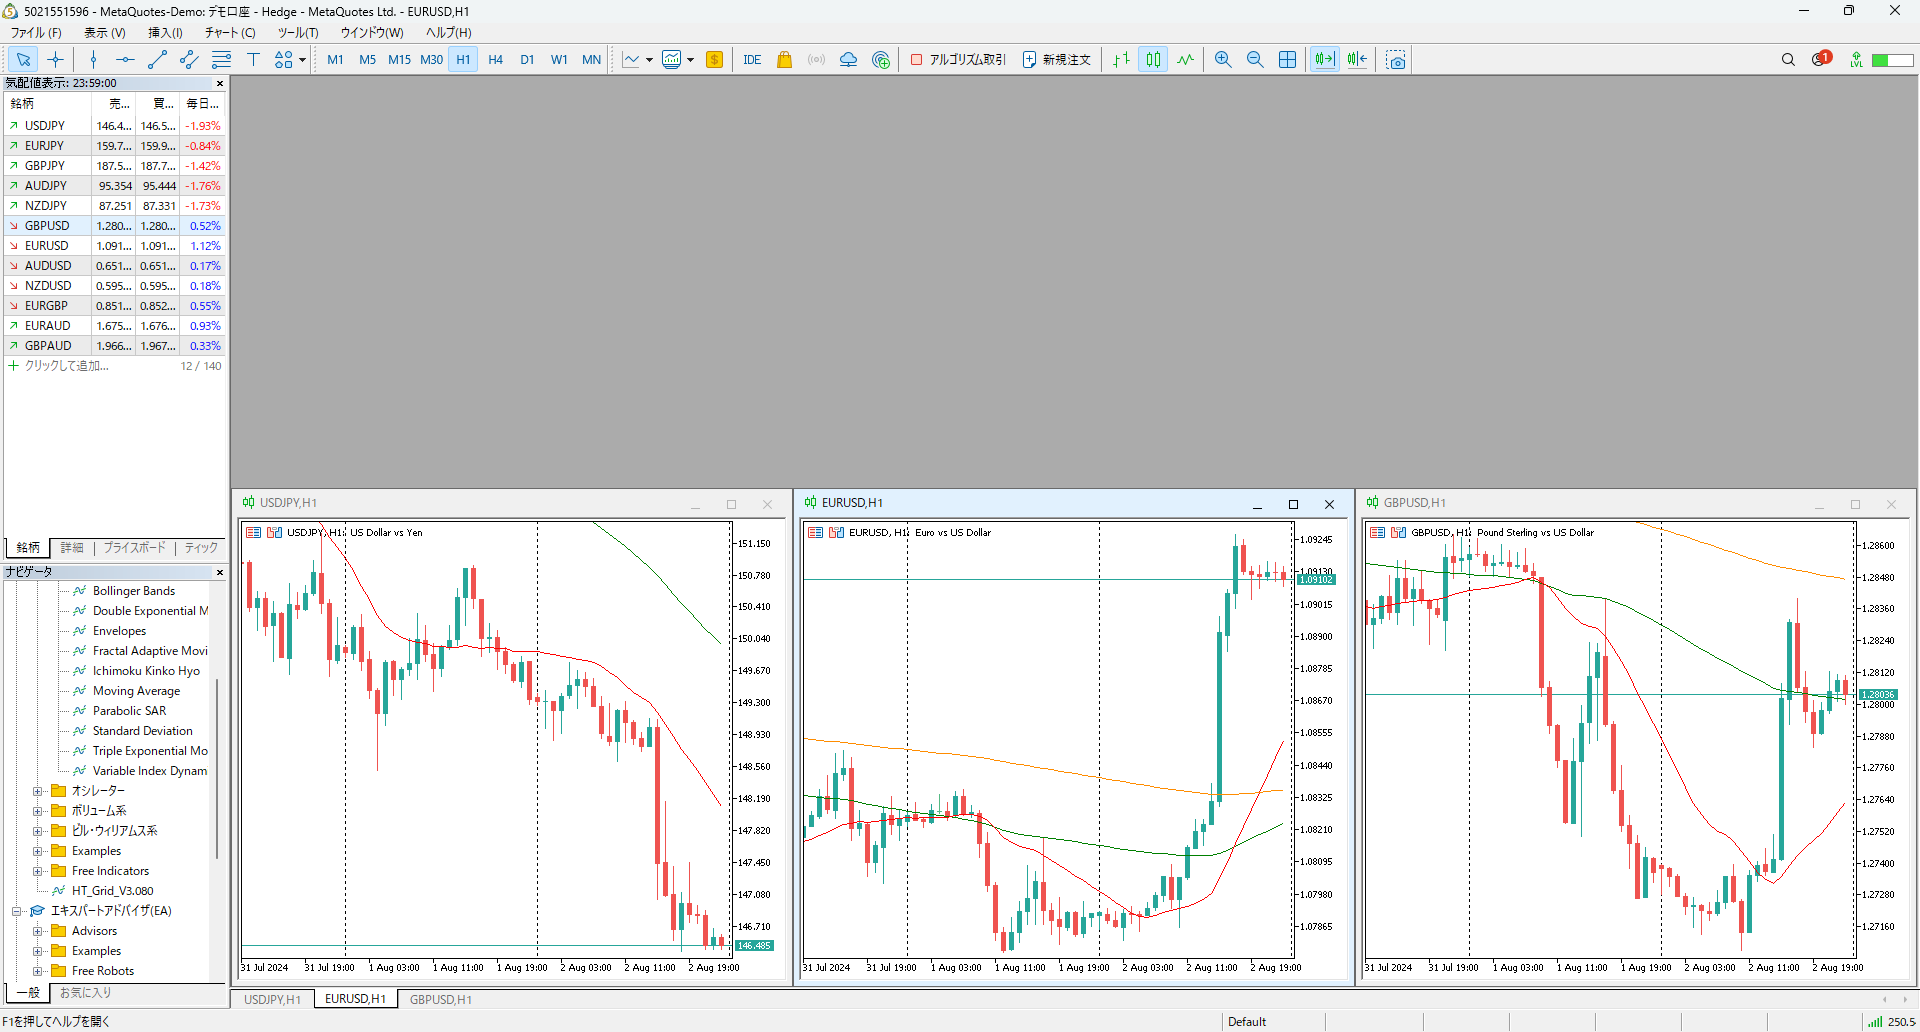Select the H4 timeframe button
Screen dimensions: 1920x1032
(x=495, y=60)
